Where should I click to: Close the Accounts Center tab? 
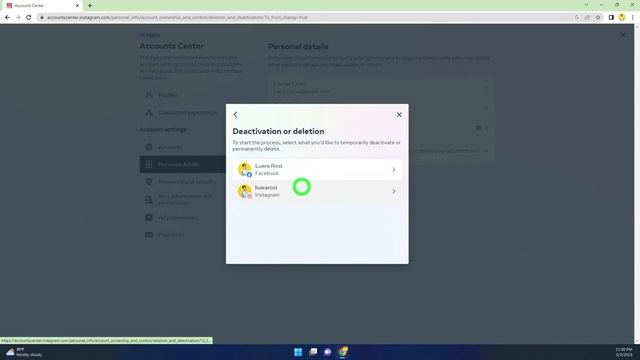click(x=77, y=6)
